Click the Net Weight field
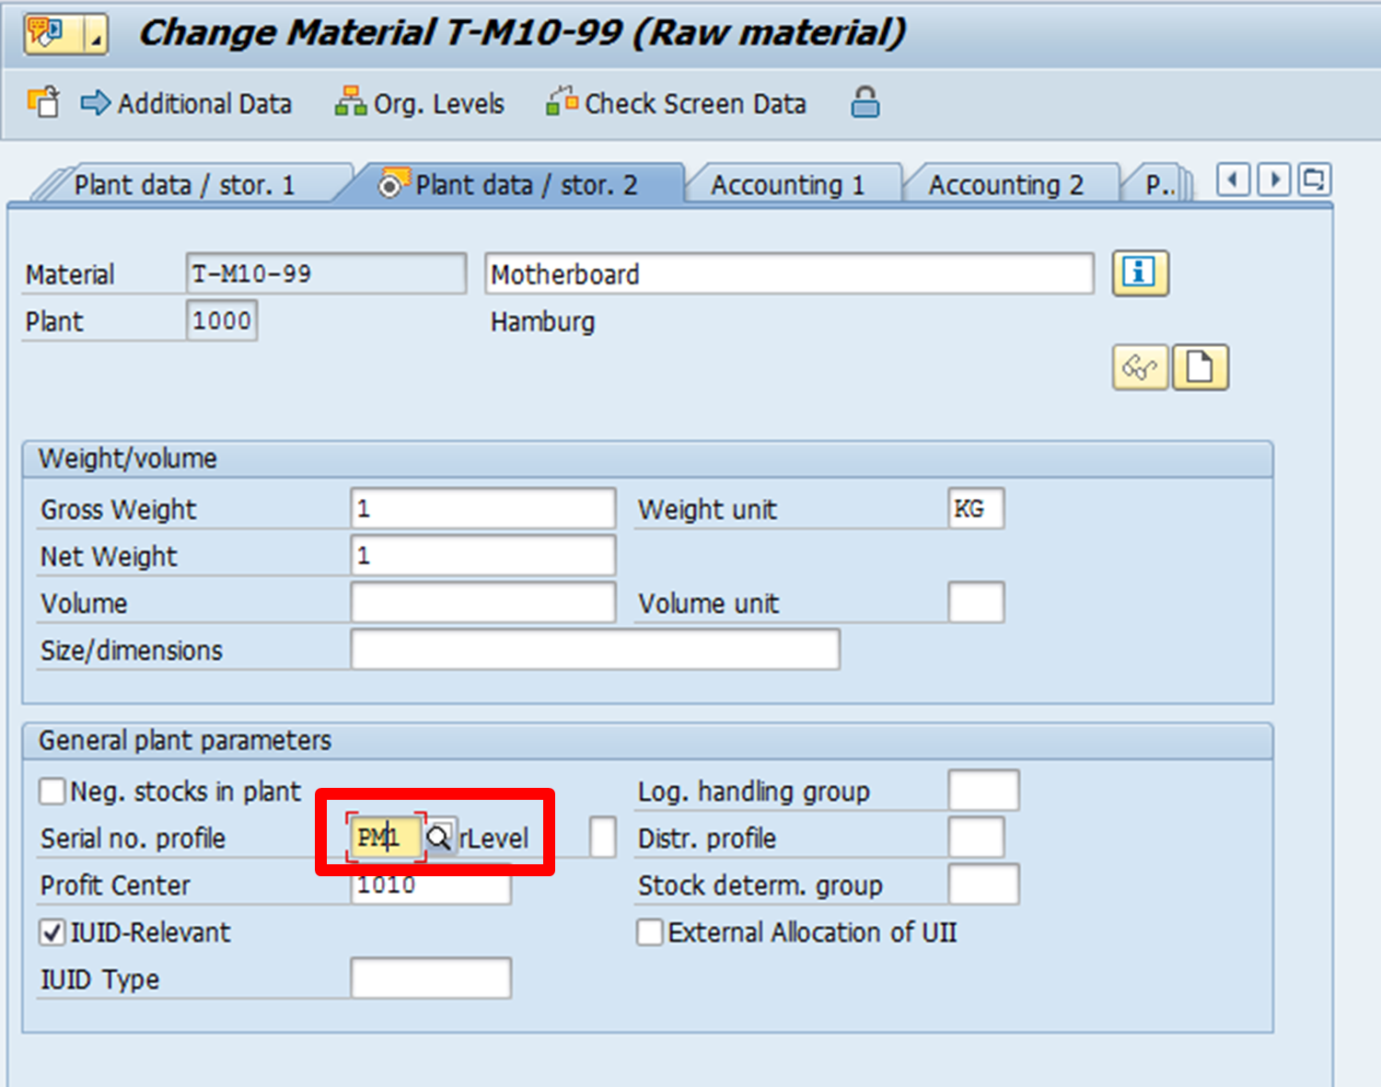 [x=483, y=555]
